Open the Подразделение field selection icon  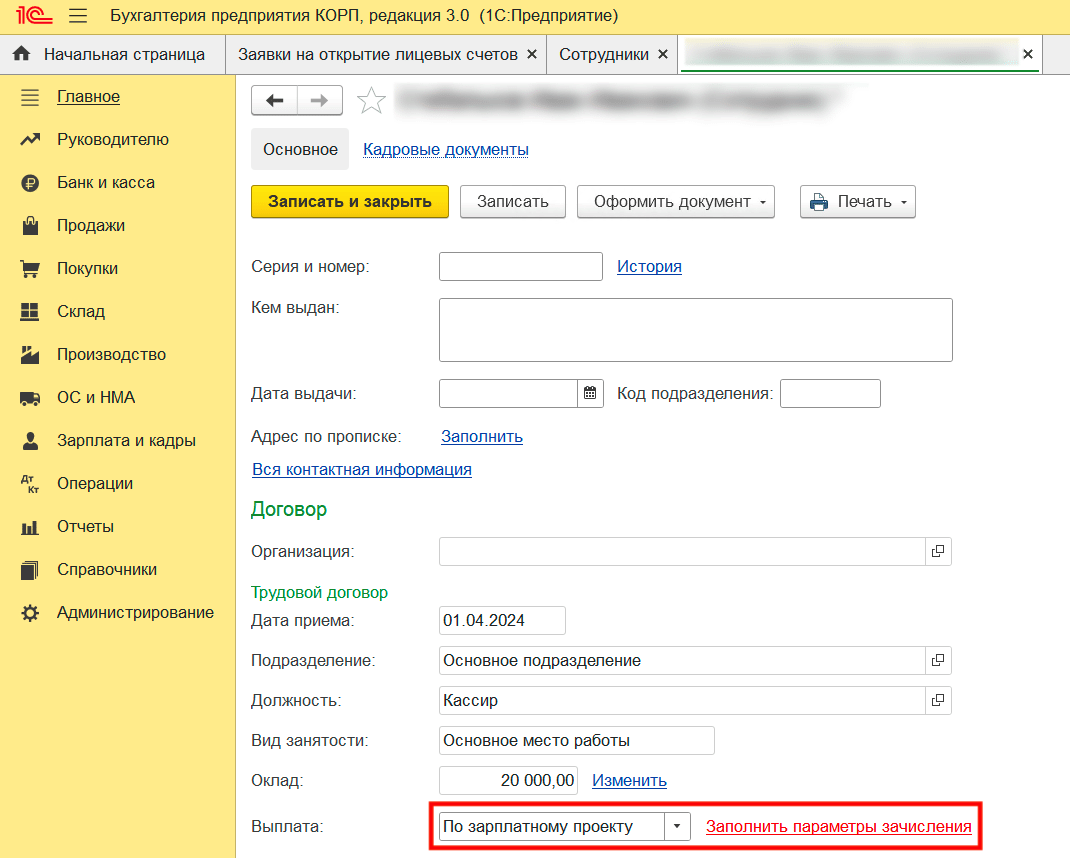[938, 660]
